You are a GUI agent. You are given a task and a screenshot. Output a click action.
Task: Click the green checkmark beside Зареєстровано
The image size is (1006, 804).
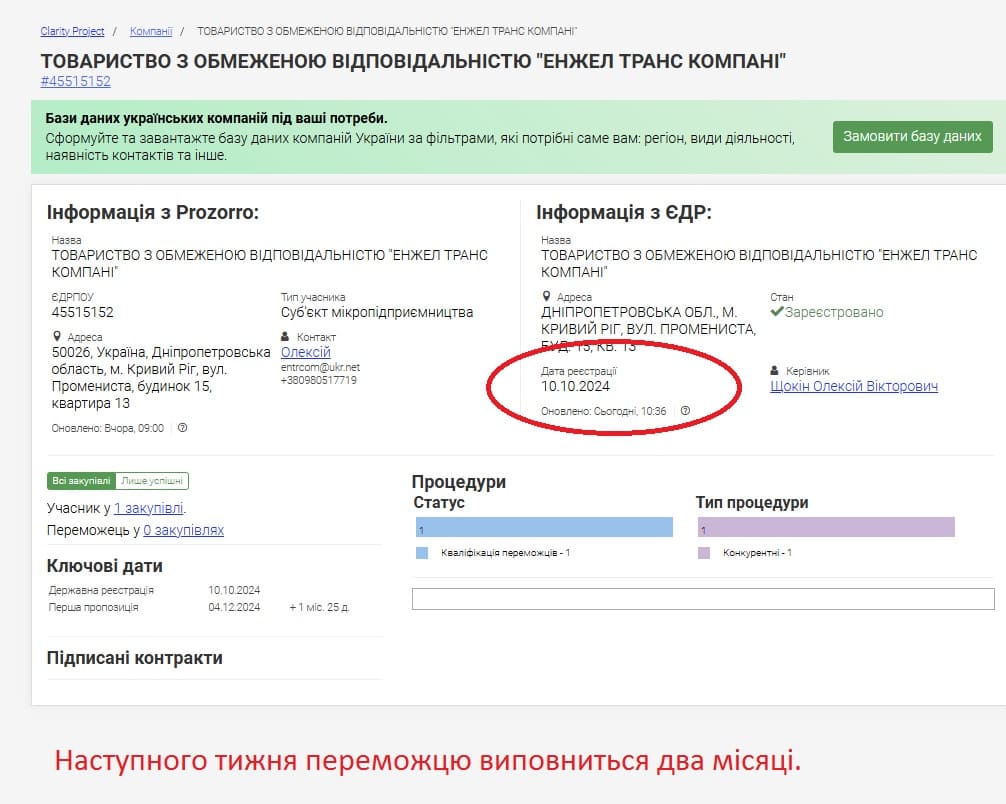(777, 312)
